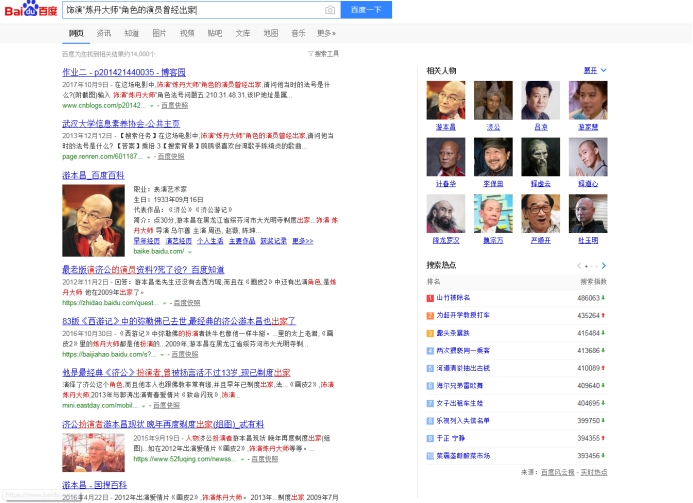Click rank 1 badge beside 山竹被除名
Viewport: 693px width, 503px height.
click(430, 298)
